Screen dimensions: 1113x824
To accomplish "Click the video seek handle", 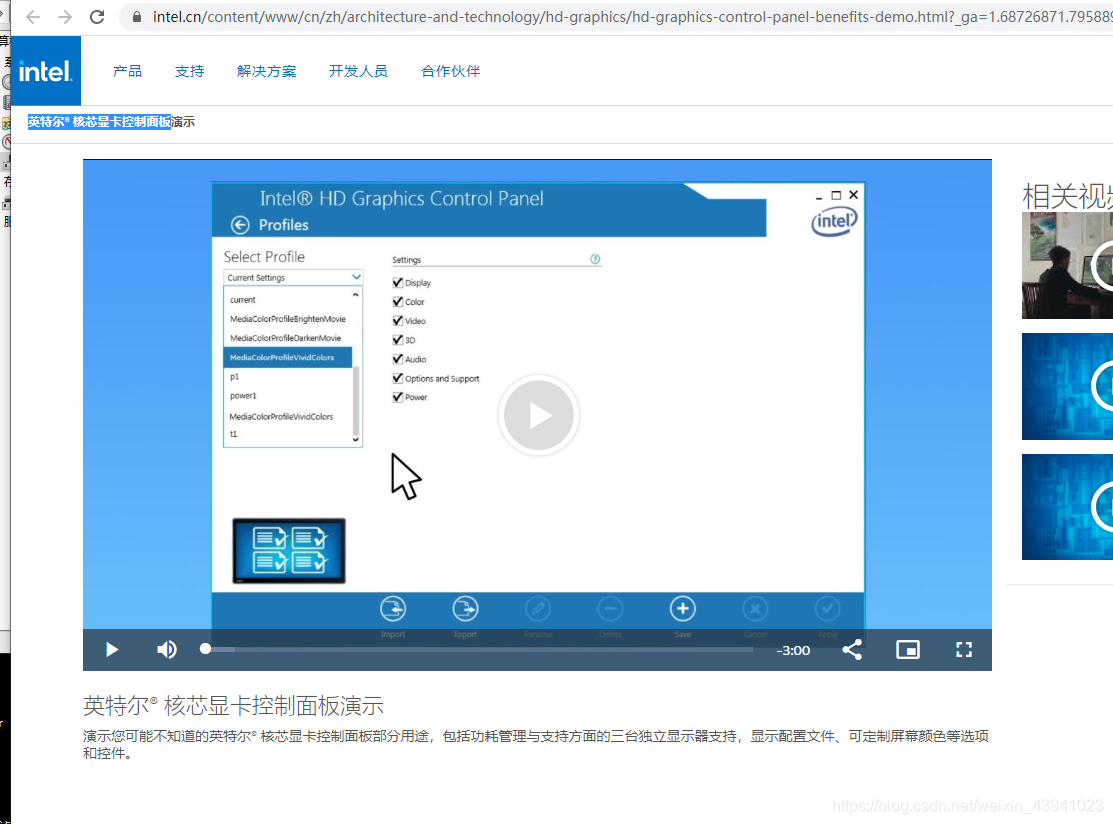I will click(205, 649).
